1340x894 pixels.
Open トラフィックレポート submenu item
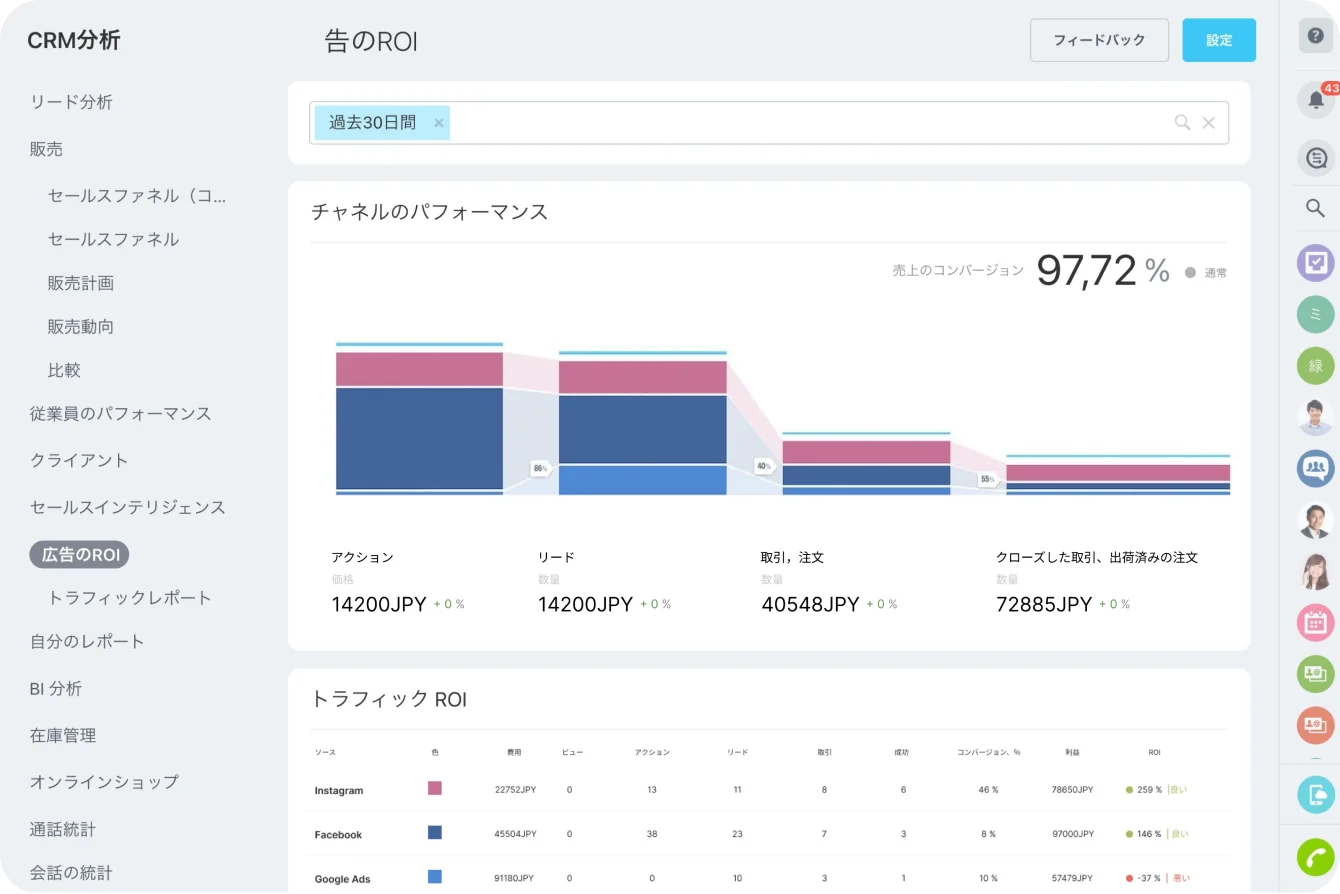click(130, 598)
